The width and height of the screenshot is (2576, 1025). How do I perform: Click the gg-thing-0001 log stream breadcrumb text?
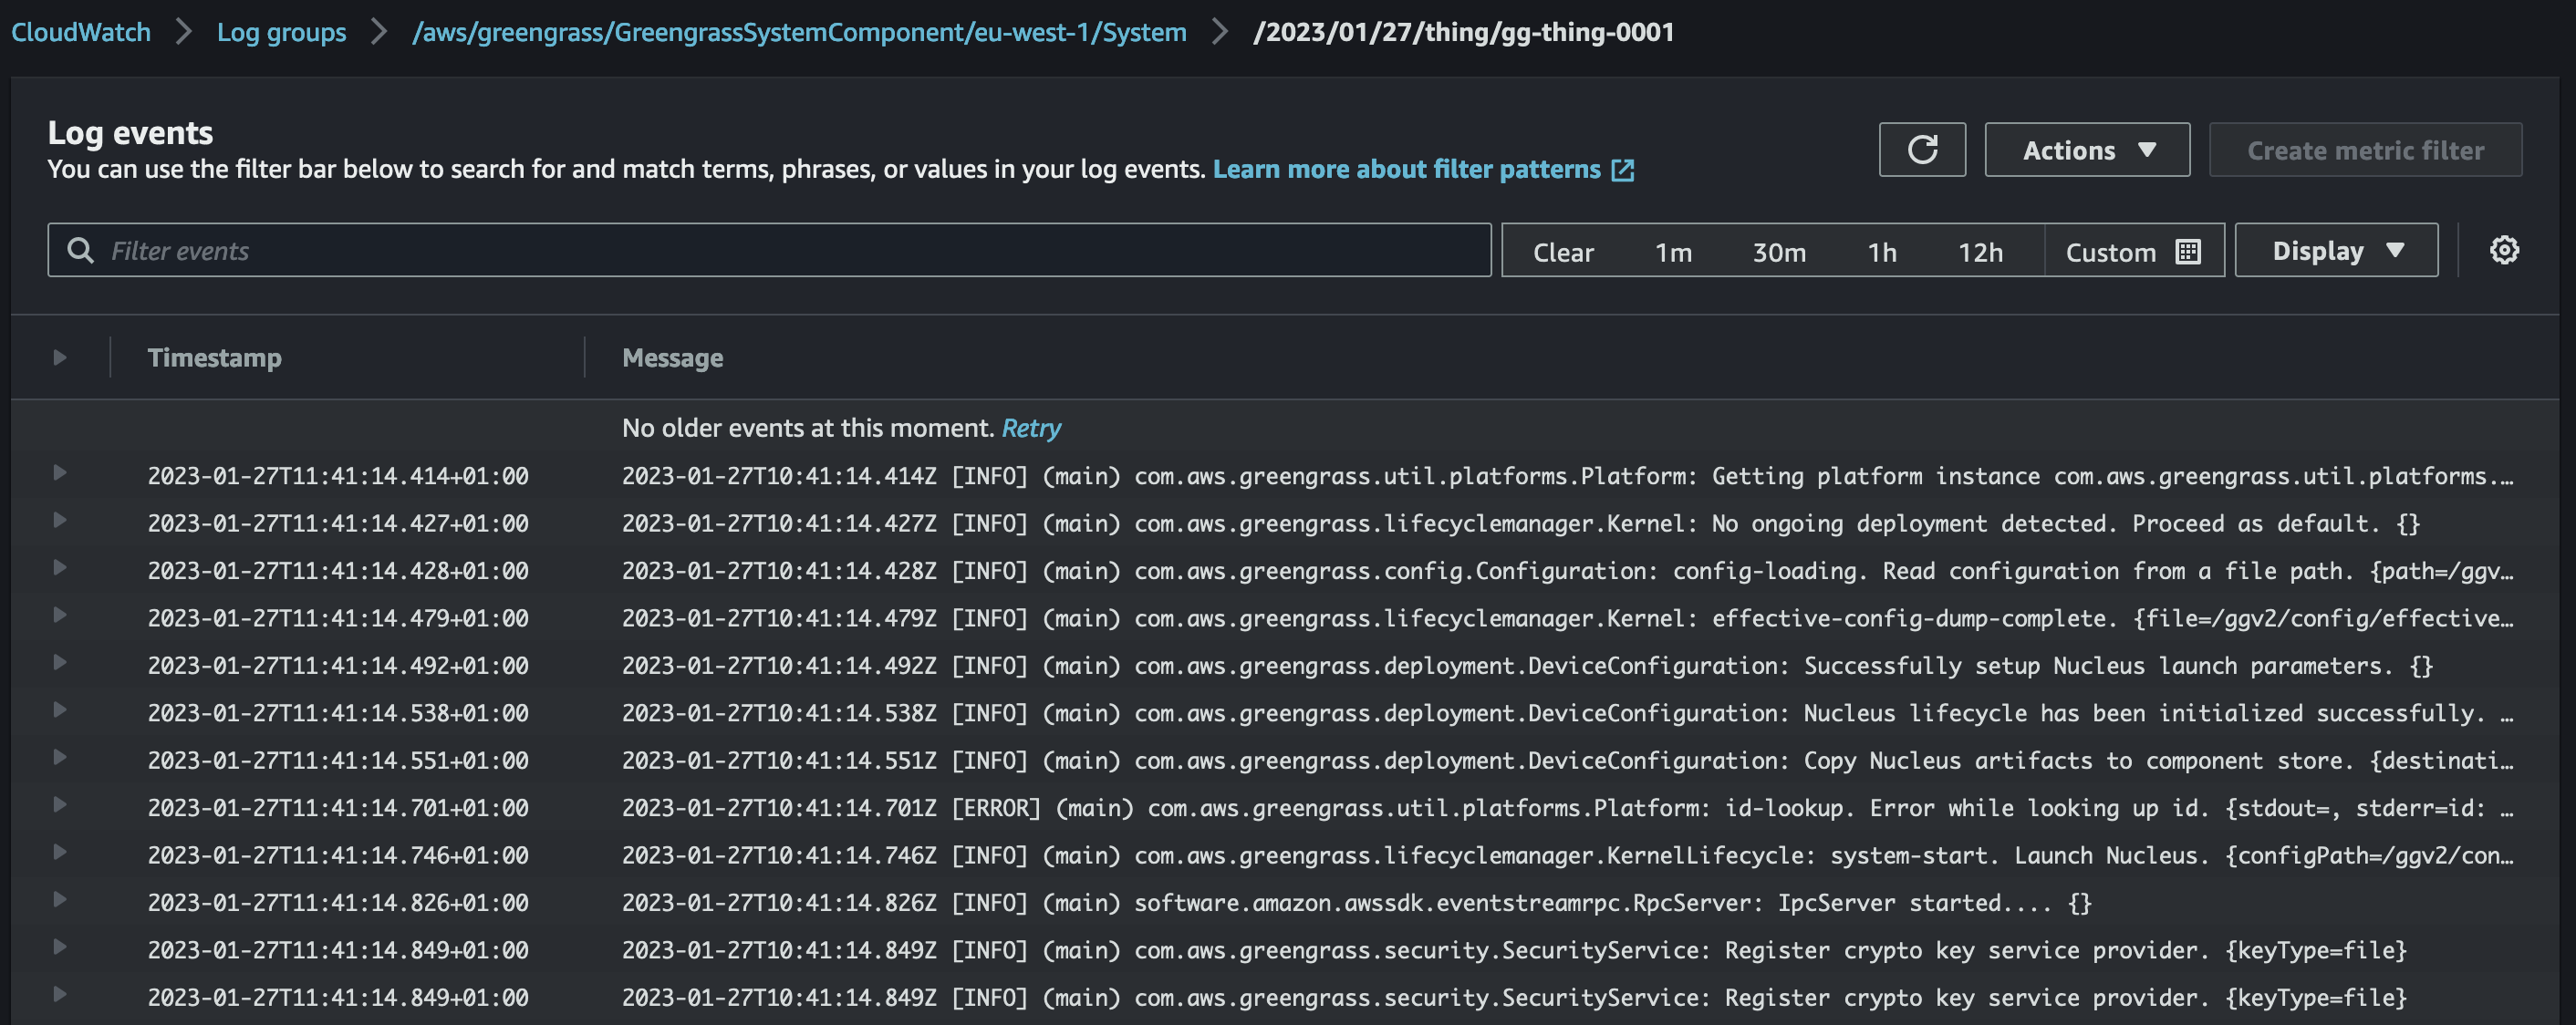(x=1464, y=32)
